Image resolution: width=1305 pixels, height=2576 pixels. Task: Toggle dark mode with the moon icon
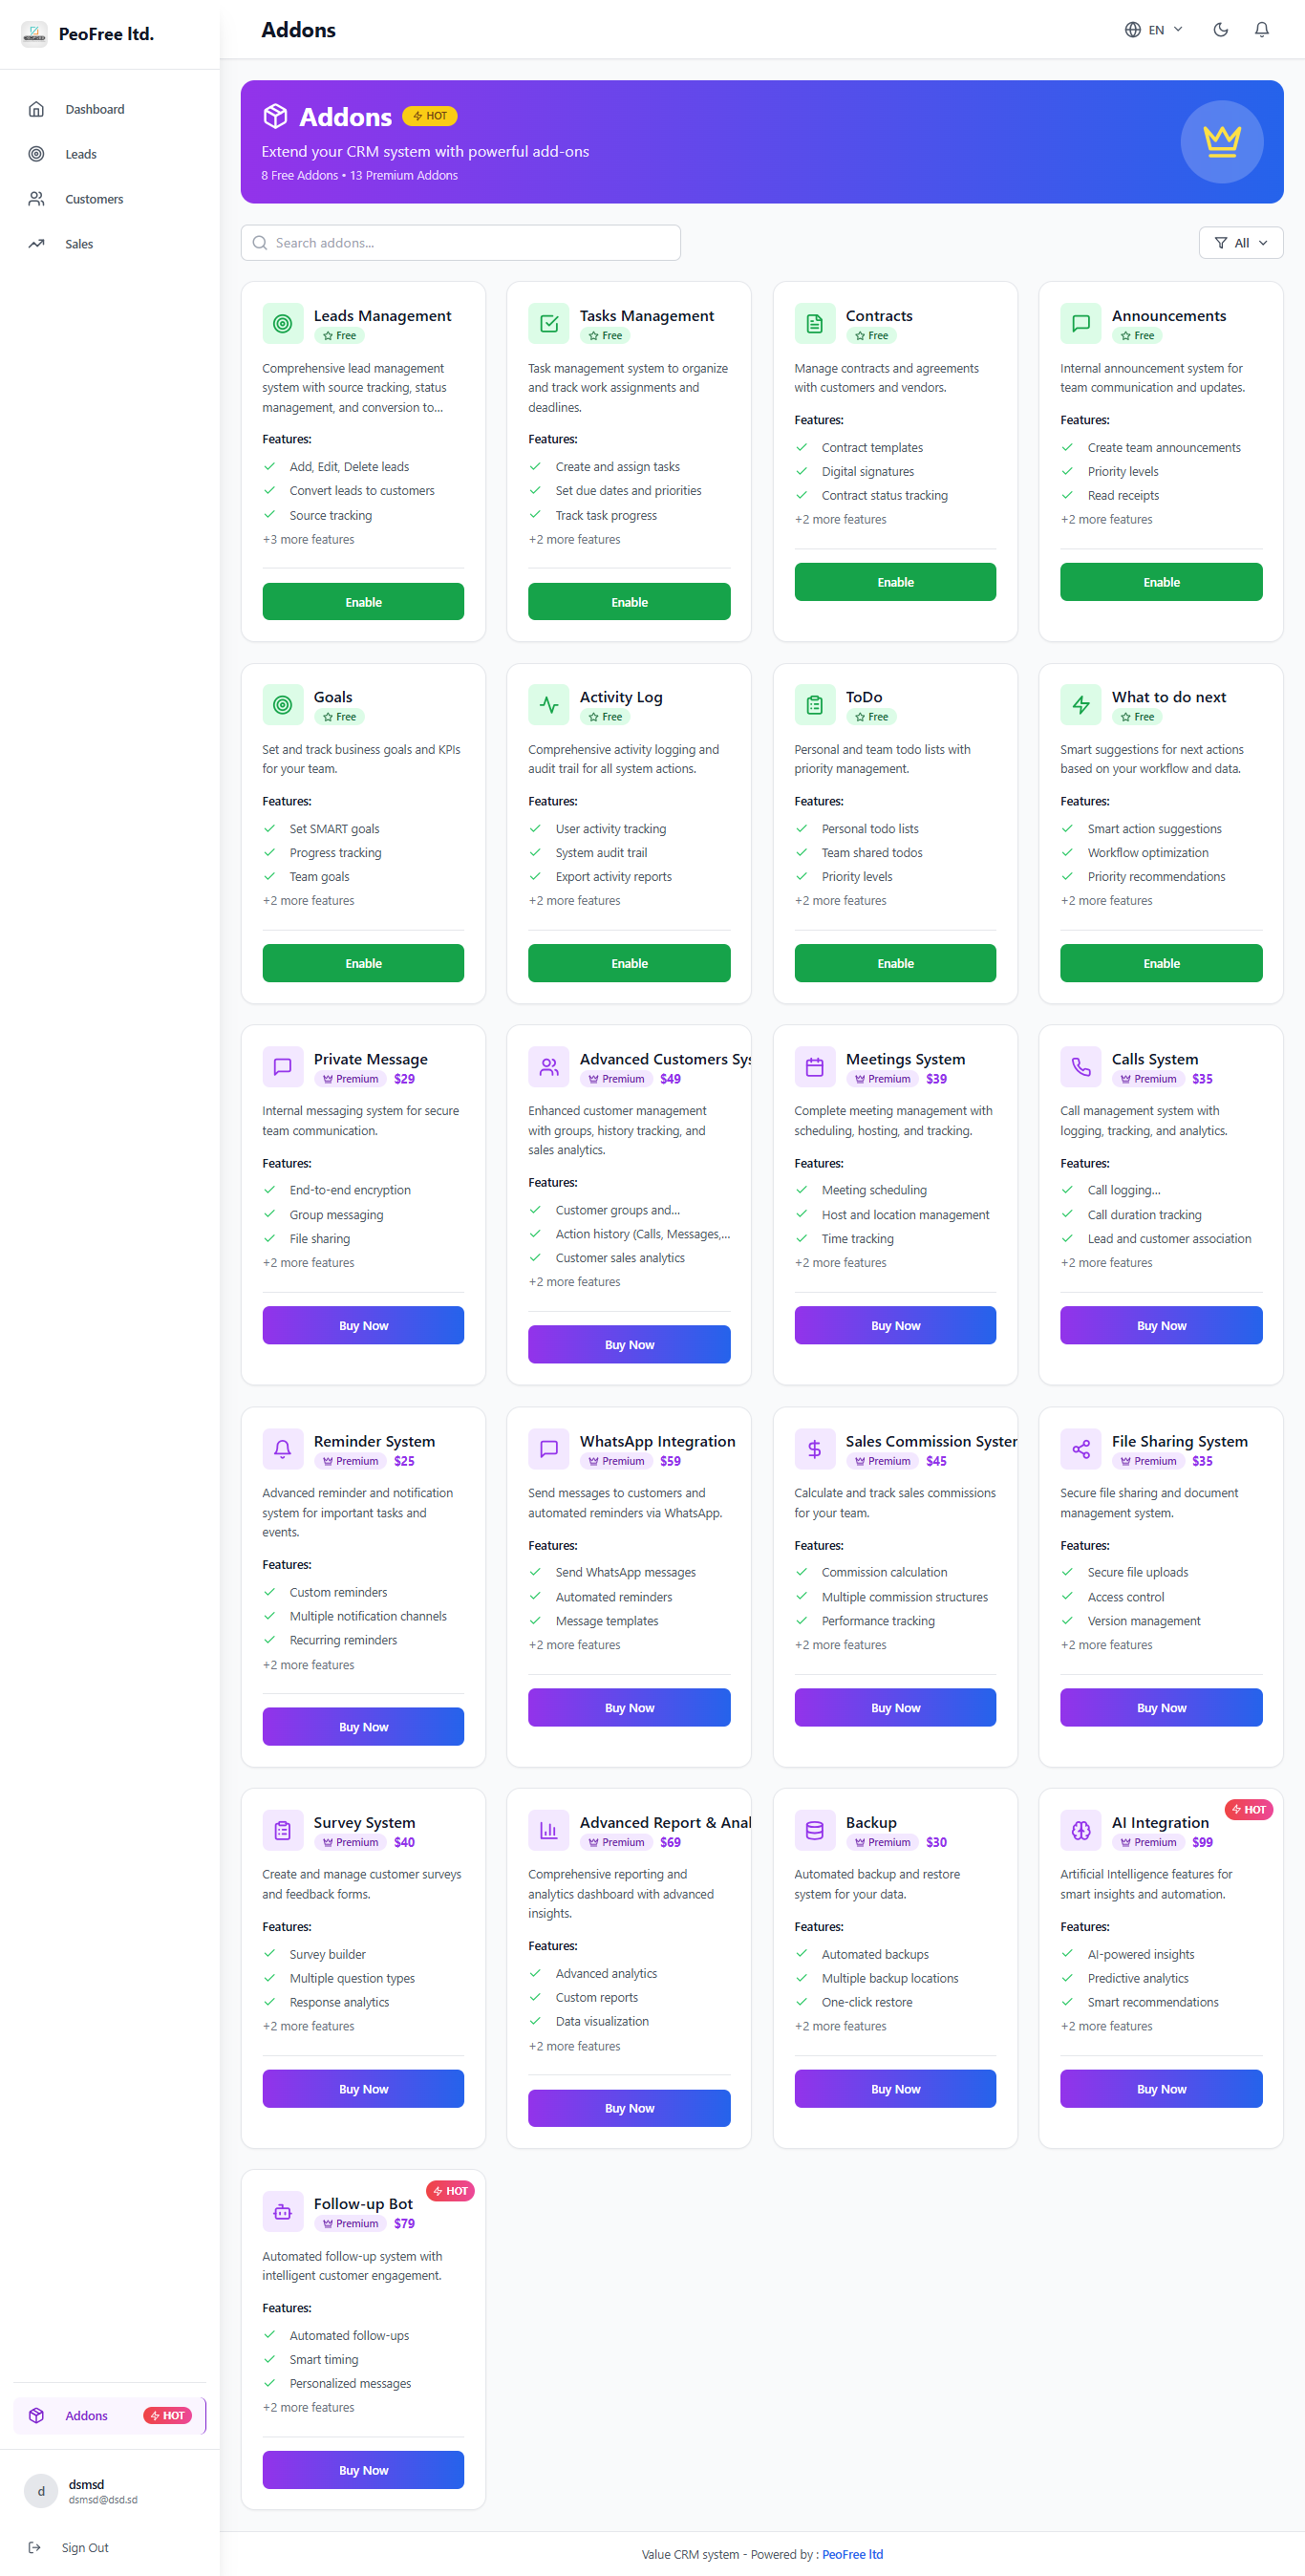(1220, 30)
